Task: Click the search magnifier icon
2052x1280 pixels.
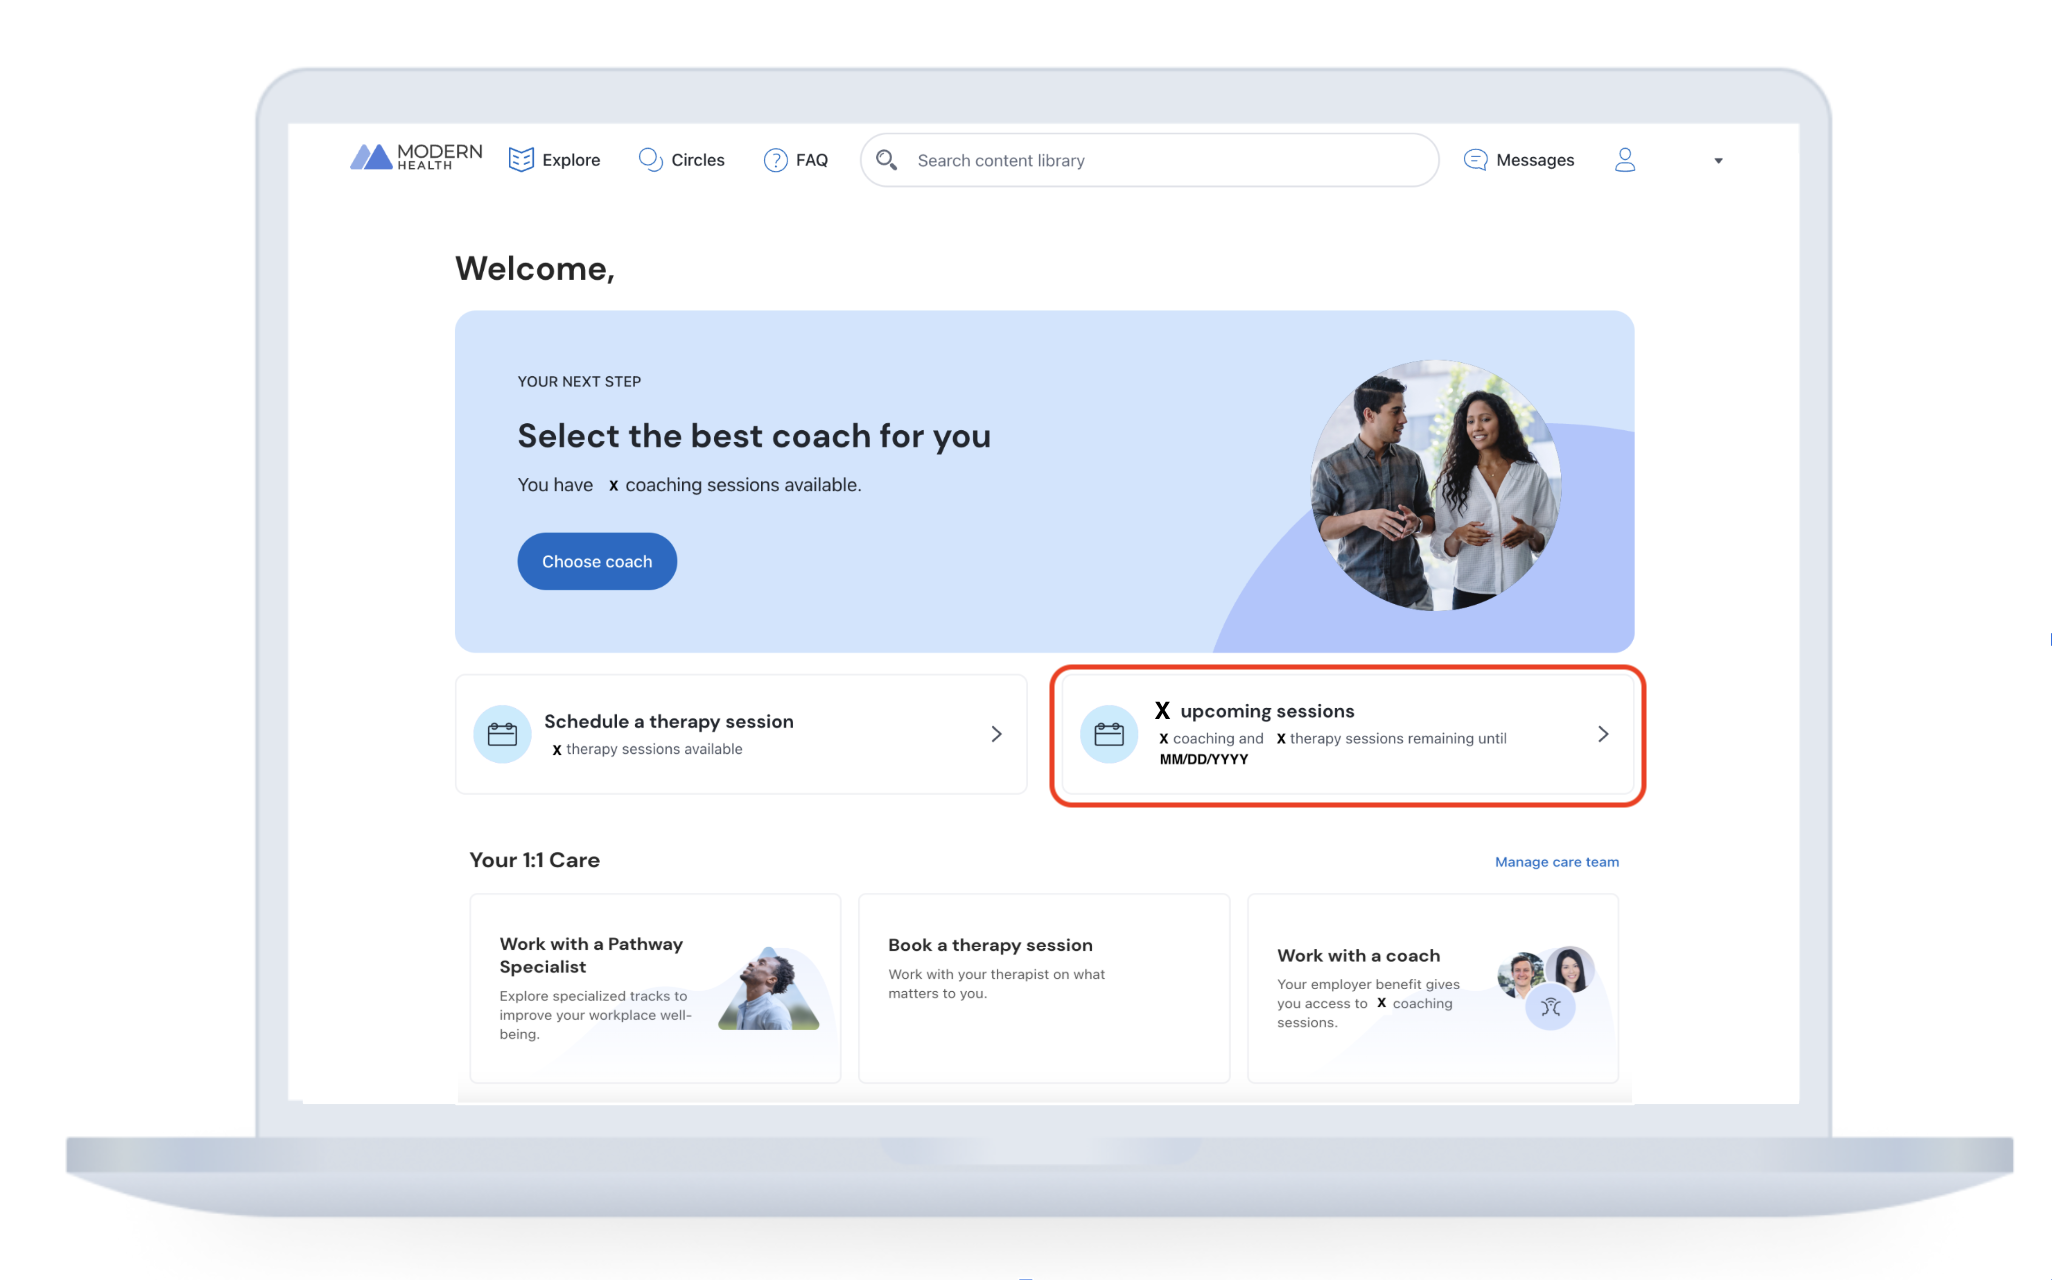Action: (x=886, y=160)
